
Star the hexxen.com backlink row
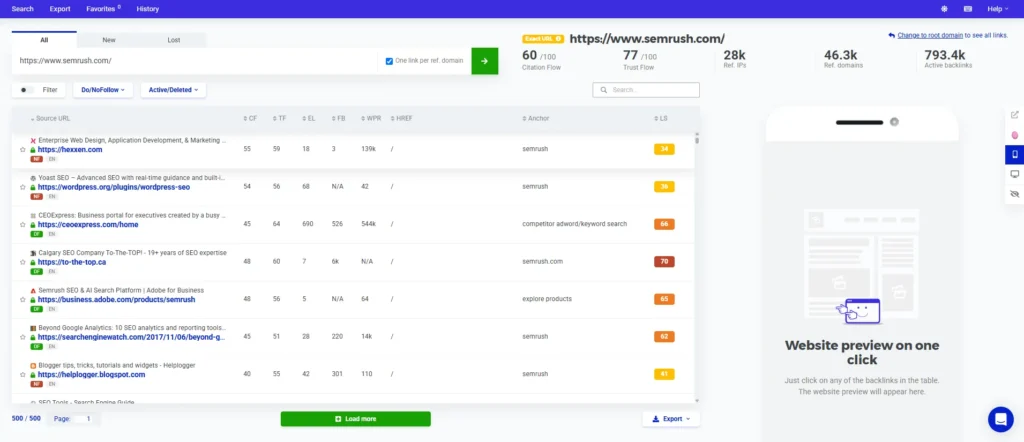23,150
